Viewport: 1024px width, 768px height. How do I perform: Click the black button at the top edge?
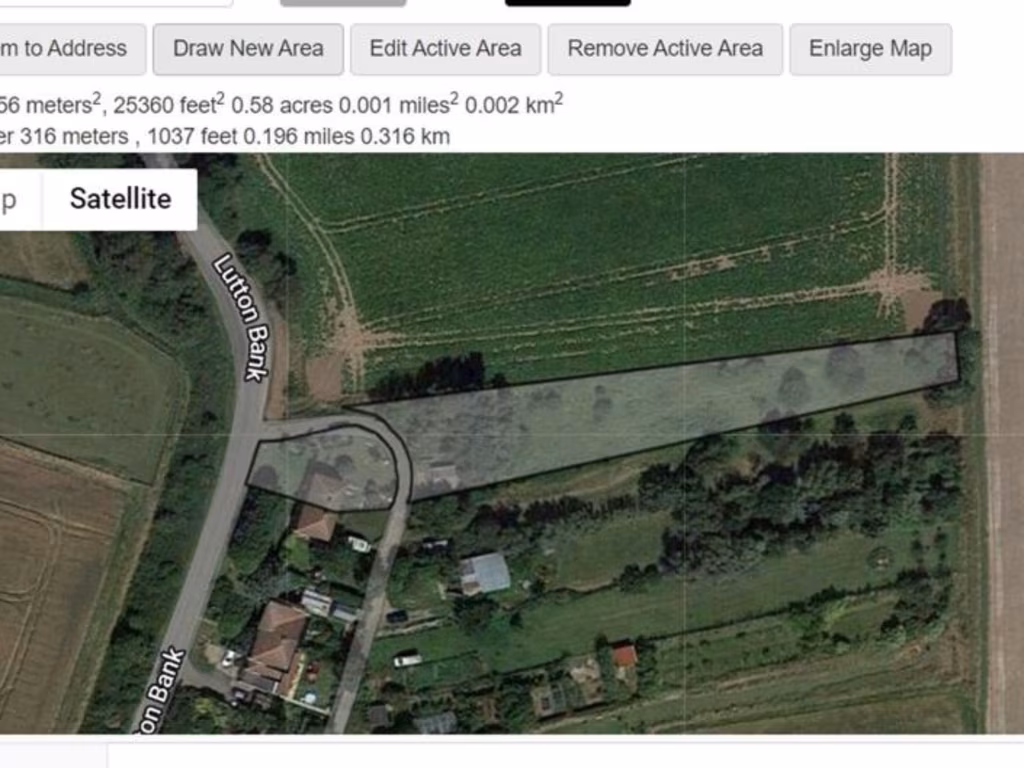click(x=568, y=3)
